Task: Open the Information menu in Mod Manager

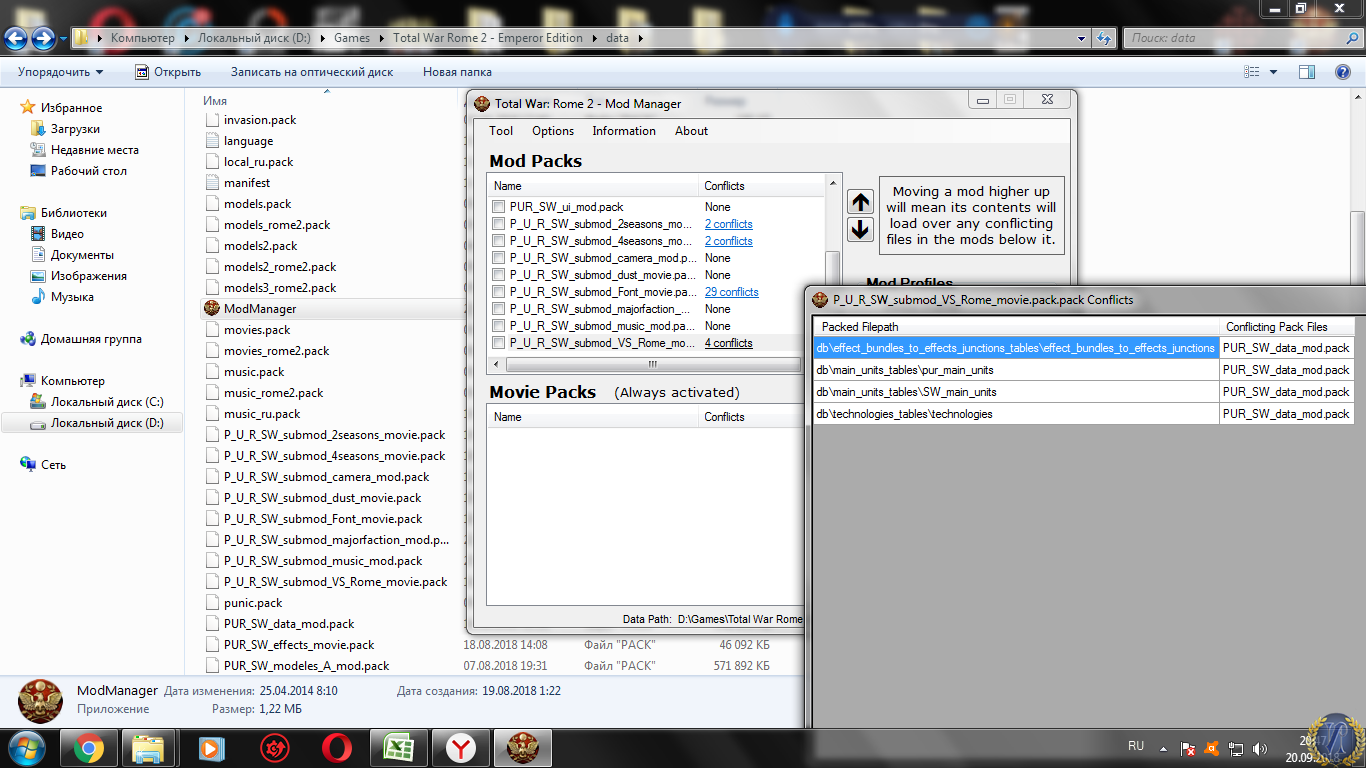Action: pyautogui.click(x=624, y=131)
